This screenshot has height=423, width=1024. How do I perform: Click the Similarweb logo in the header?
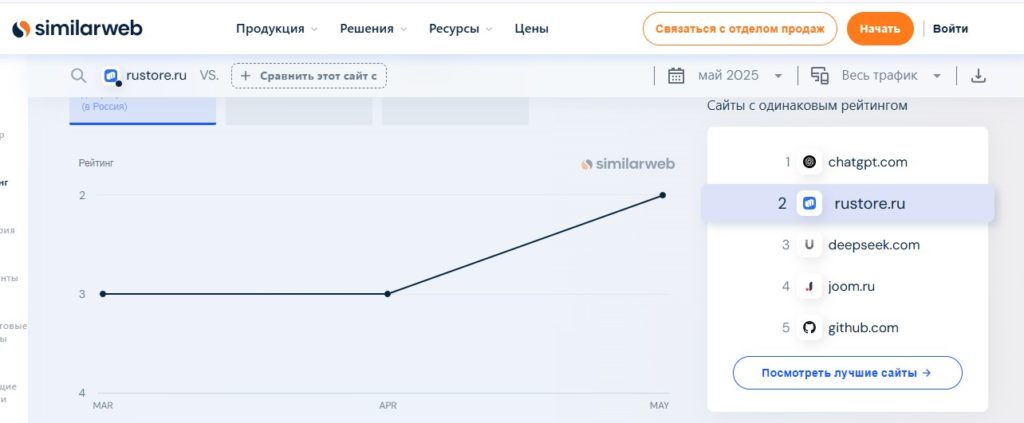(77, 29)
